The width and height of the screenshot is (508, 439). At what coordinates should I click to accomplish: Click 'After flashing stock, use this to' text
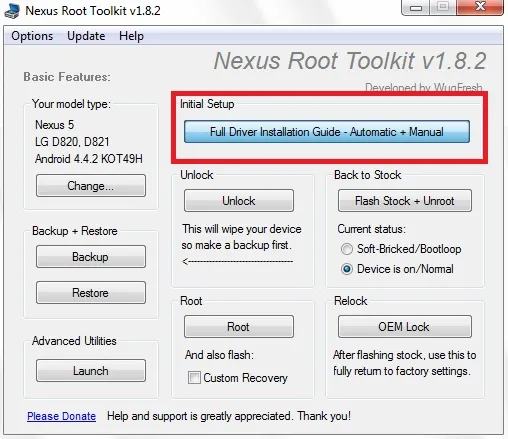404,355
